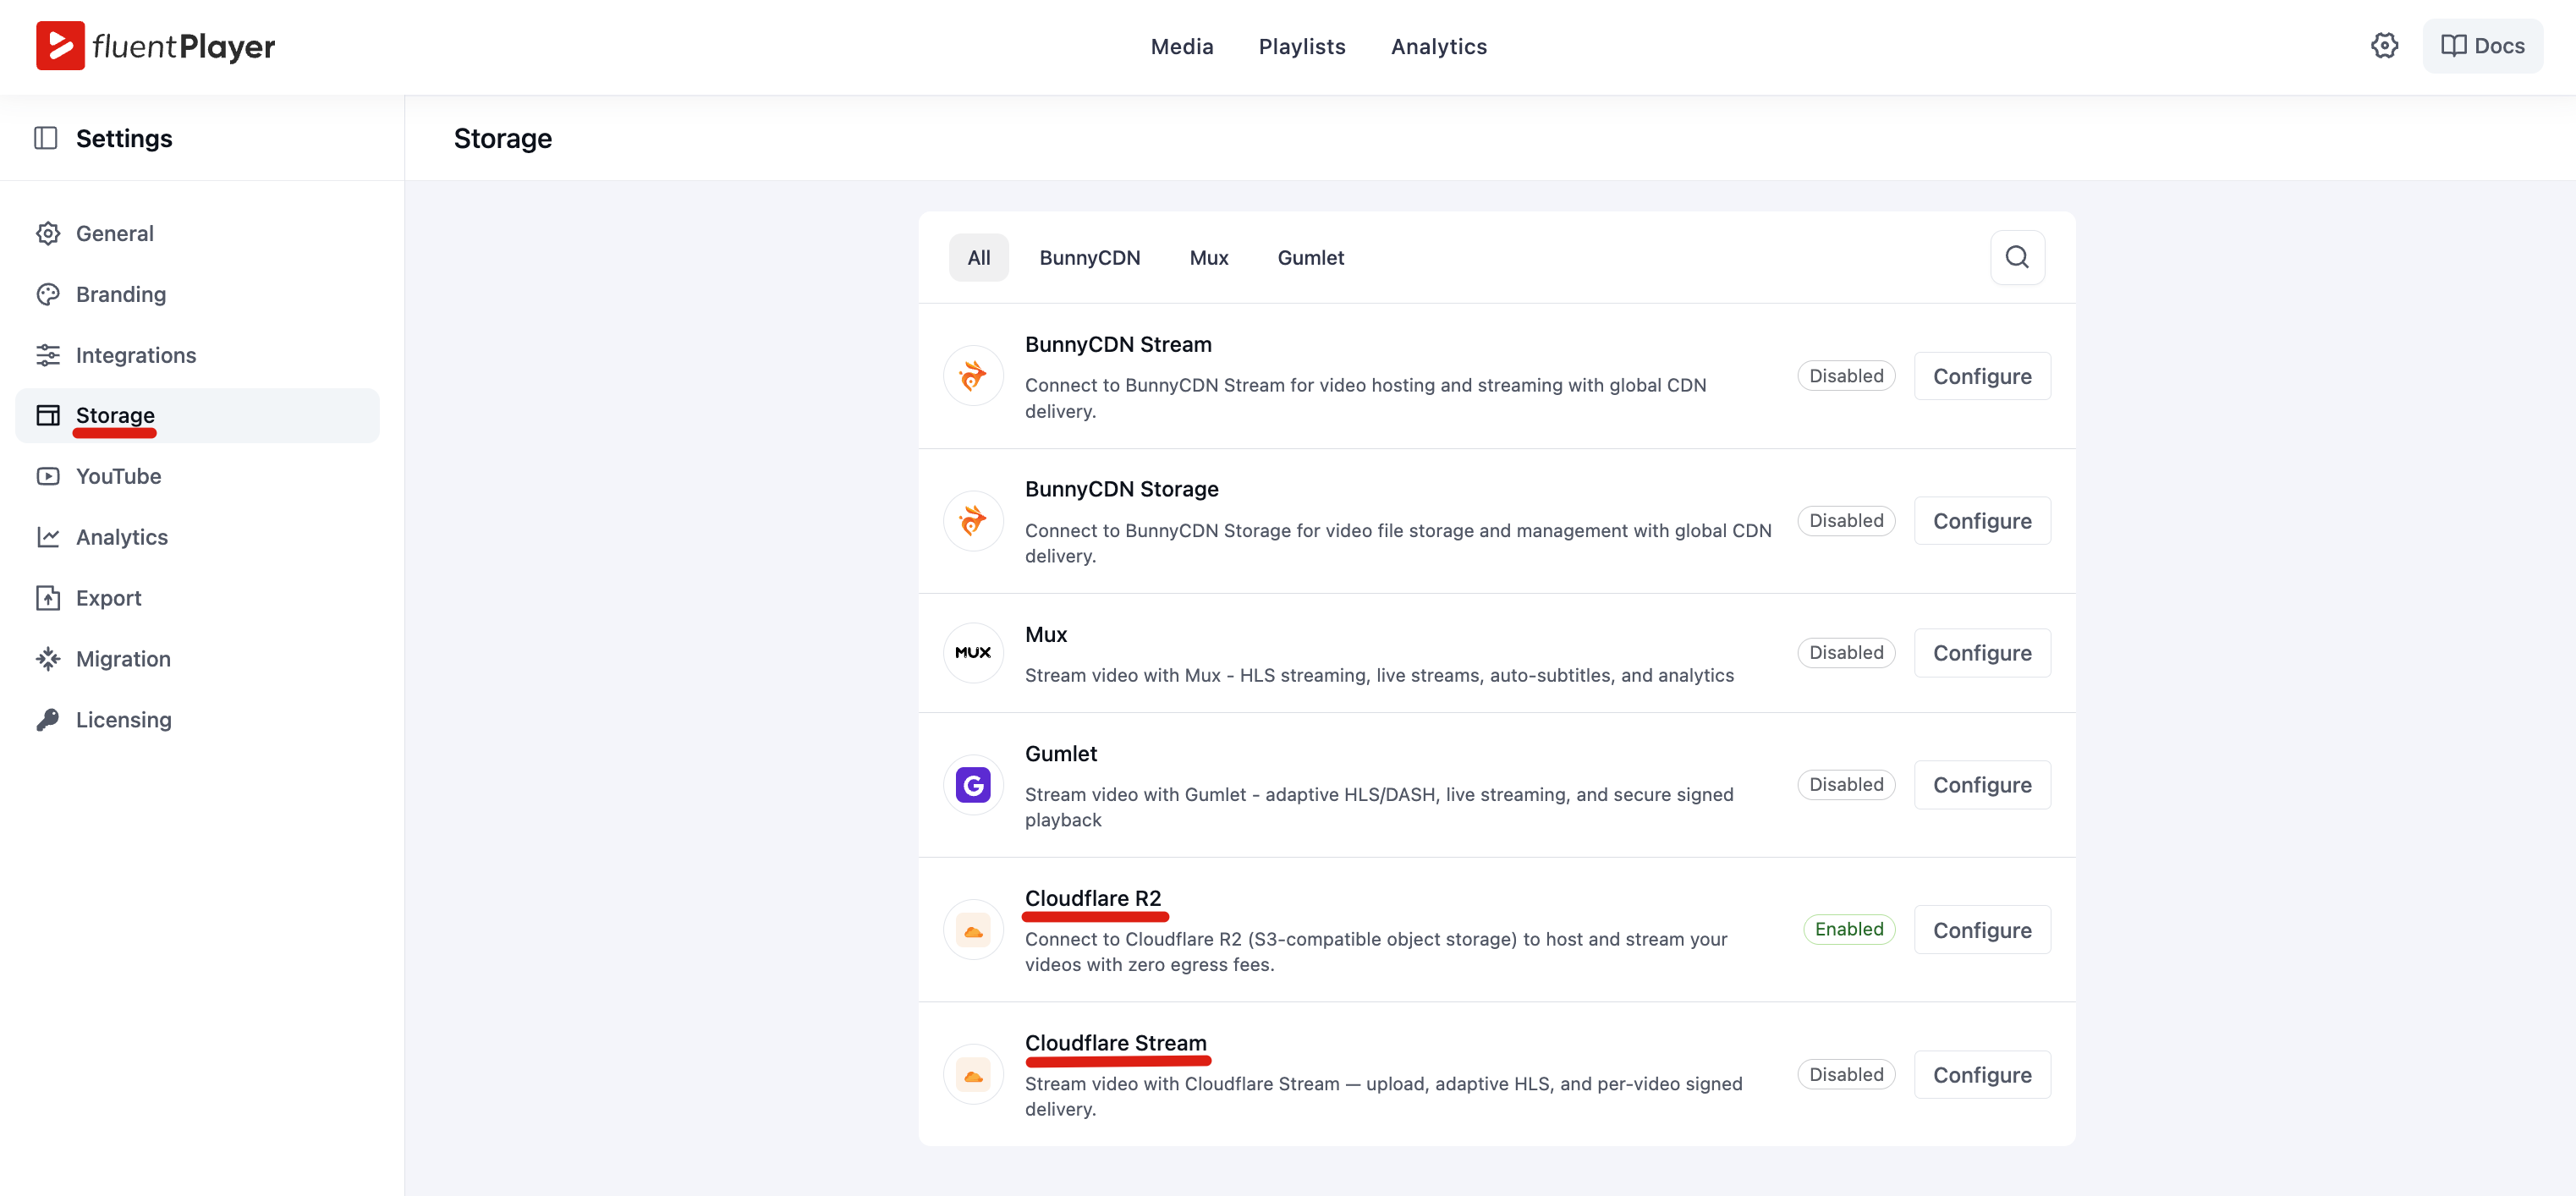Viewport: 2576px width, 1196px height.
Task: Click Enabled badge for Cloudflare R2
Action: pyautogui.click(x=1849, y=930)
